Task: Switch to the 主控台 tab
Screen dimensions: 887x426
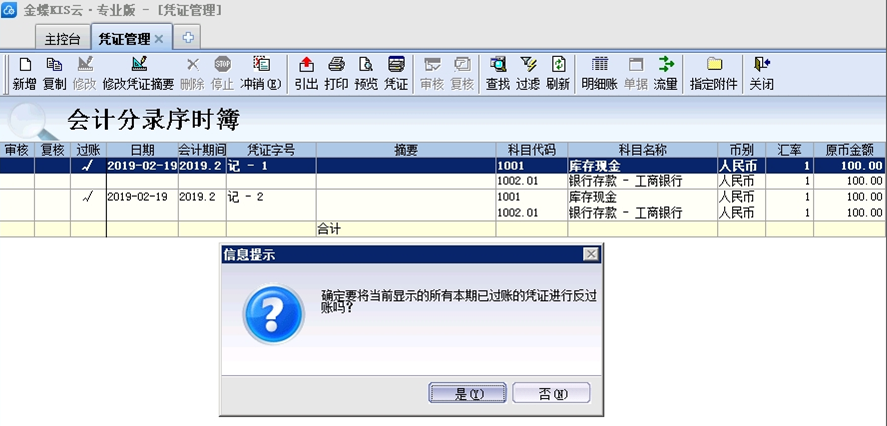Action: tap(63, 38)
